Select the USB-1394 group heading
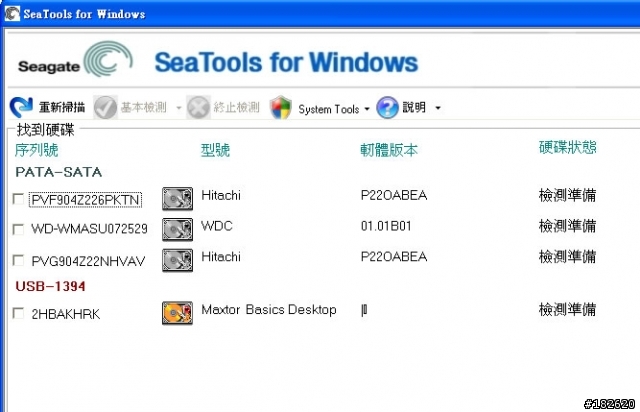The width and height of the screenshot is (640, 412). click(50, 286)
